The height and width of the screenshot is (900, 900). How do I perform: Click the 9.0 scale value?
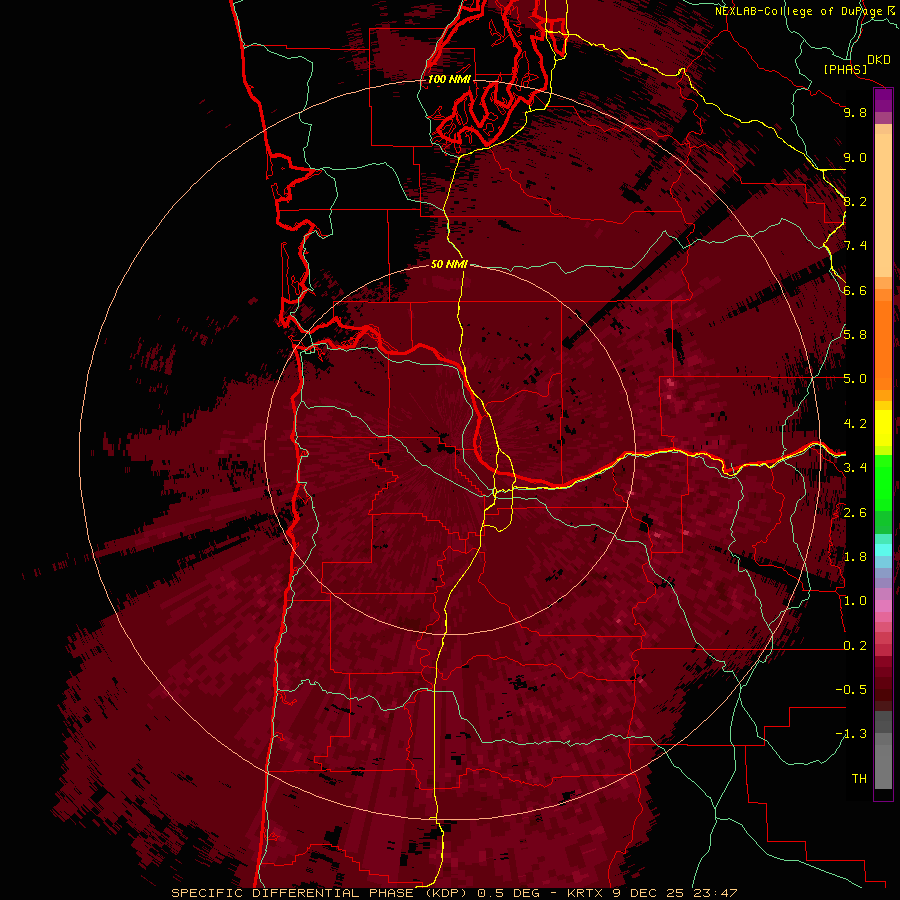[x=855, y=158]
